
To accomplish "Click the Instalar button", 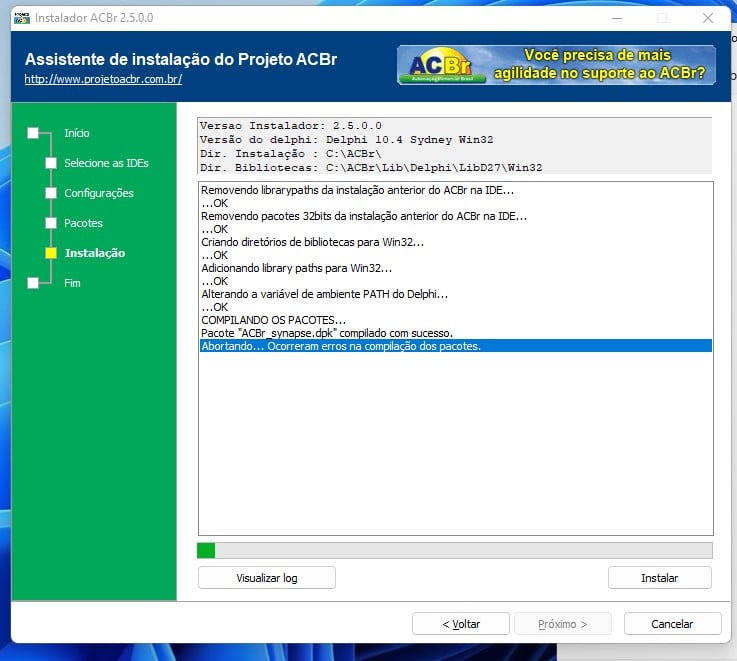I will point(659,578).
